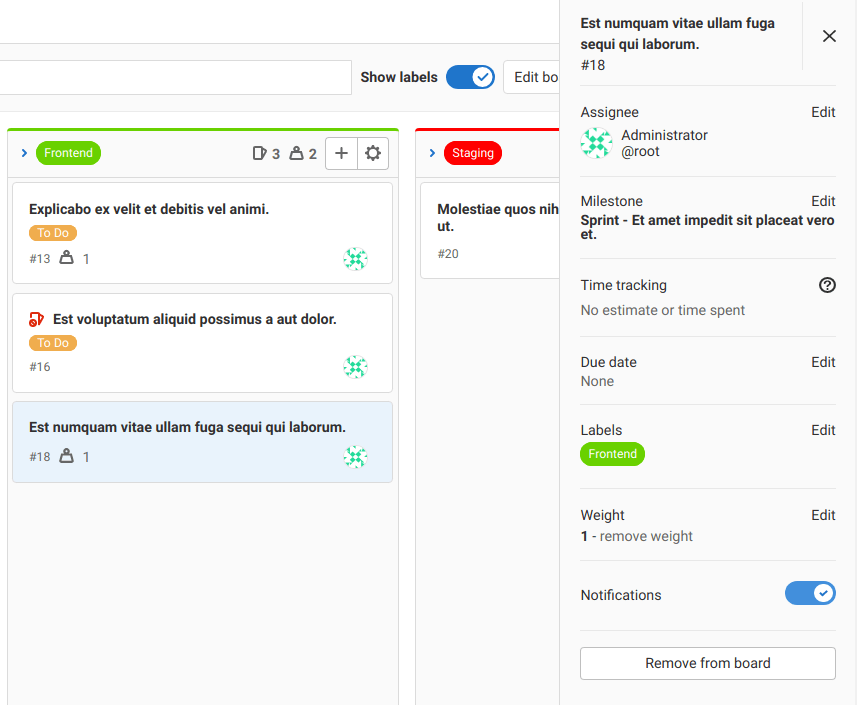Edit the Labels section in sidebar
This screenshot has height=705, width=857.
tap(823, 430)
